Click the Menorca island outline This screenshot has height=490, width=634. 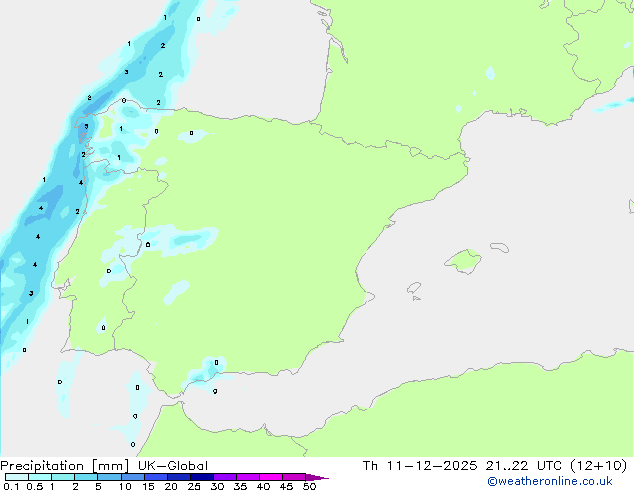click(x=500, y=247)
